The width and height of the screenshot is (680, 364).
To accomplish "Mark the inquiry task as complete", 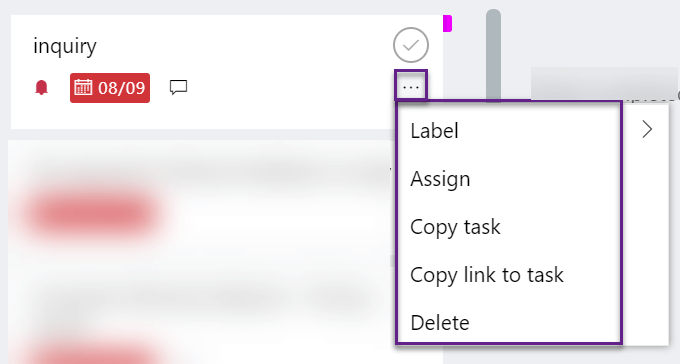I will (x=411, y=45).
